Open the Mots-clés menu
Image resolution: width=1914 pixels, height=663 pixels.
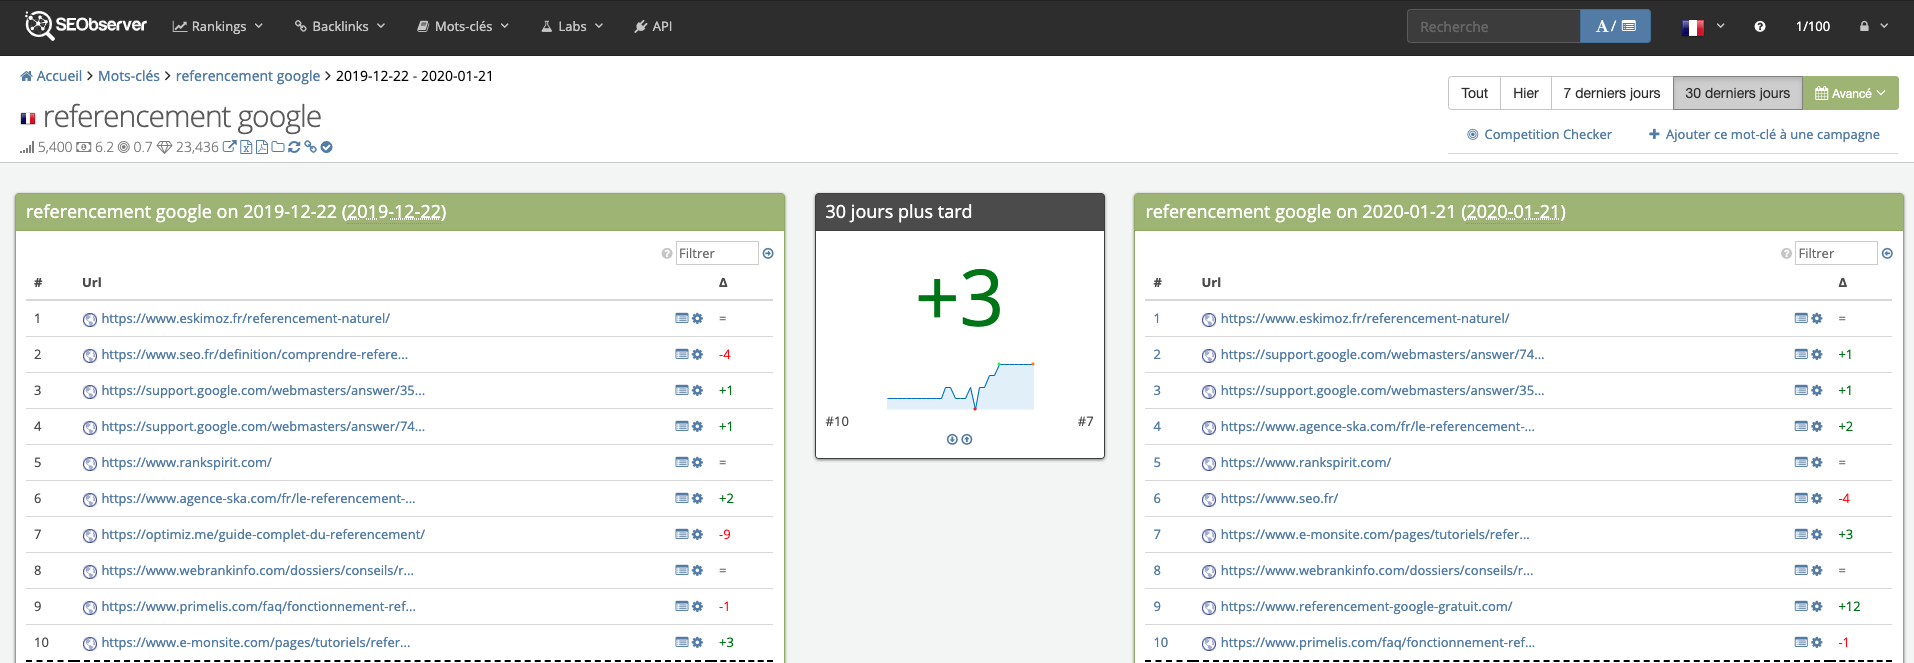463,26
